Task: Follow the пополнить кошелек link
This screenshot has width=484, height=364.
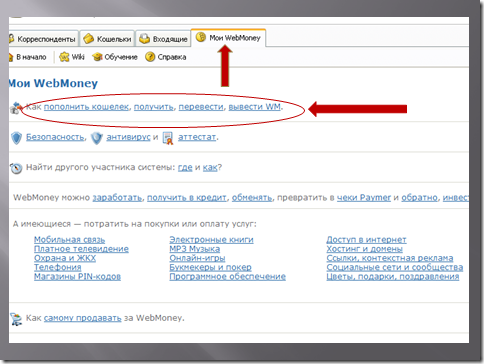Action: pyautogui.click(x=86, y=107)
